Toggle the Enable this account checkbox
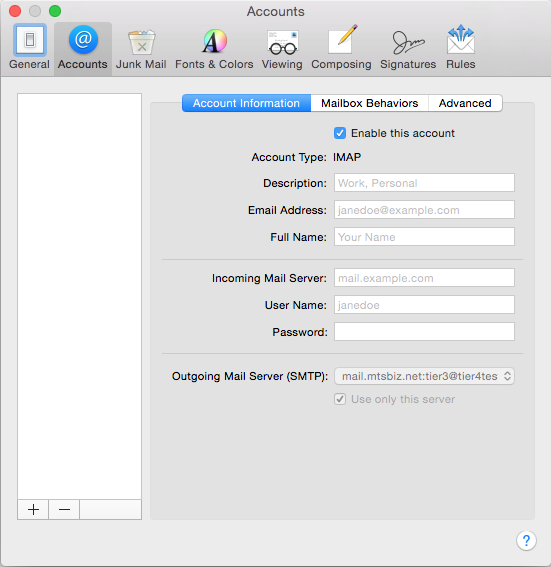551x567 pixels. [x=340, y=133]
